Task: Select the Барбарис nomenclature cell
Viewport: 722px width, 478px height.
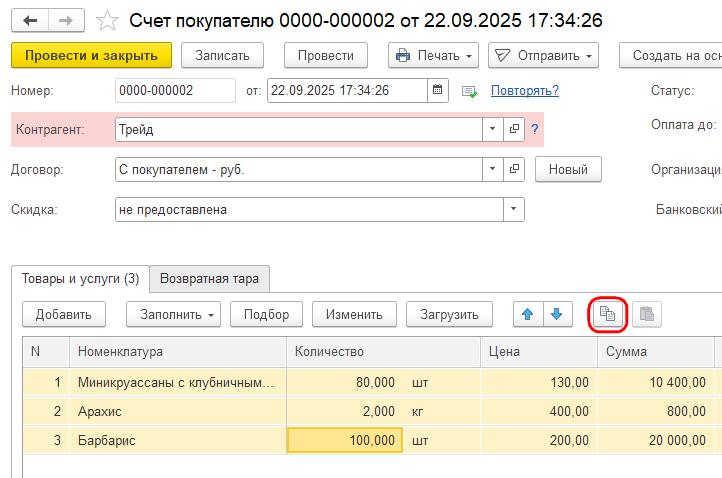Action: point(178,440)
